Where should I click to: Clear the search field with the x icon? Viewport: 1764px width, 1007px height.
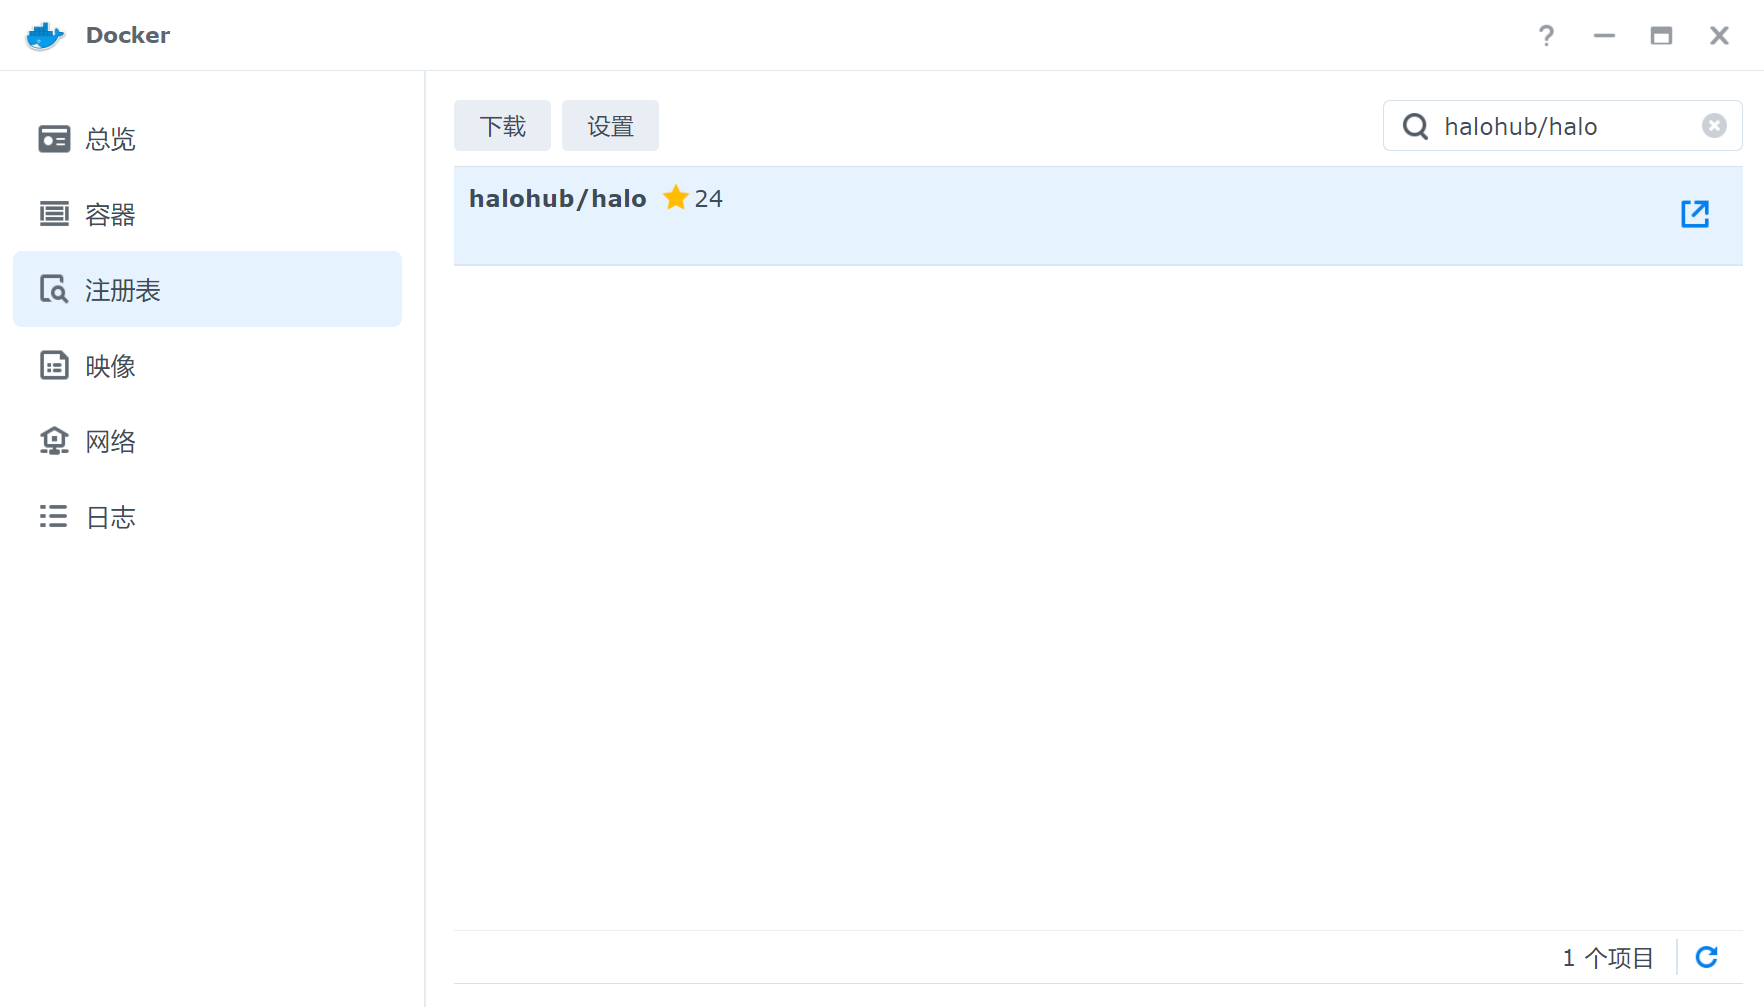(1714, 126)
